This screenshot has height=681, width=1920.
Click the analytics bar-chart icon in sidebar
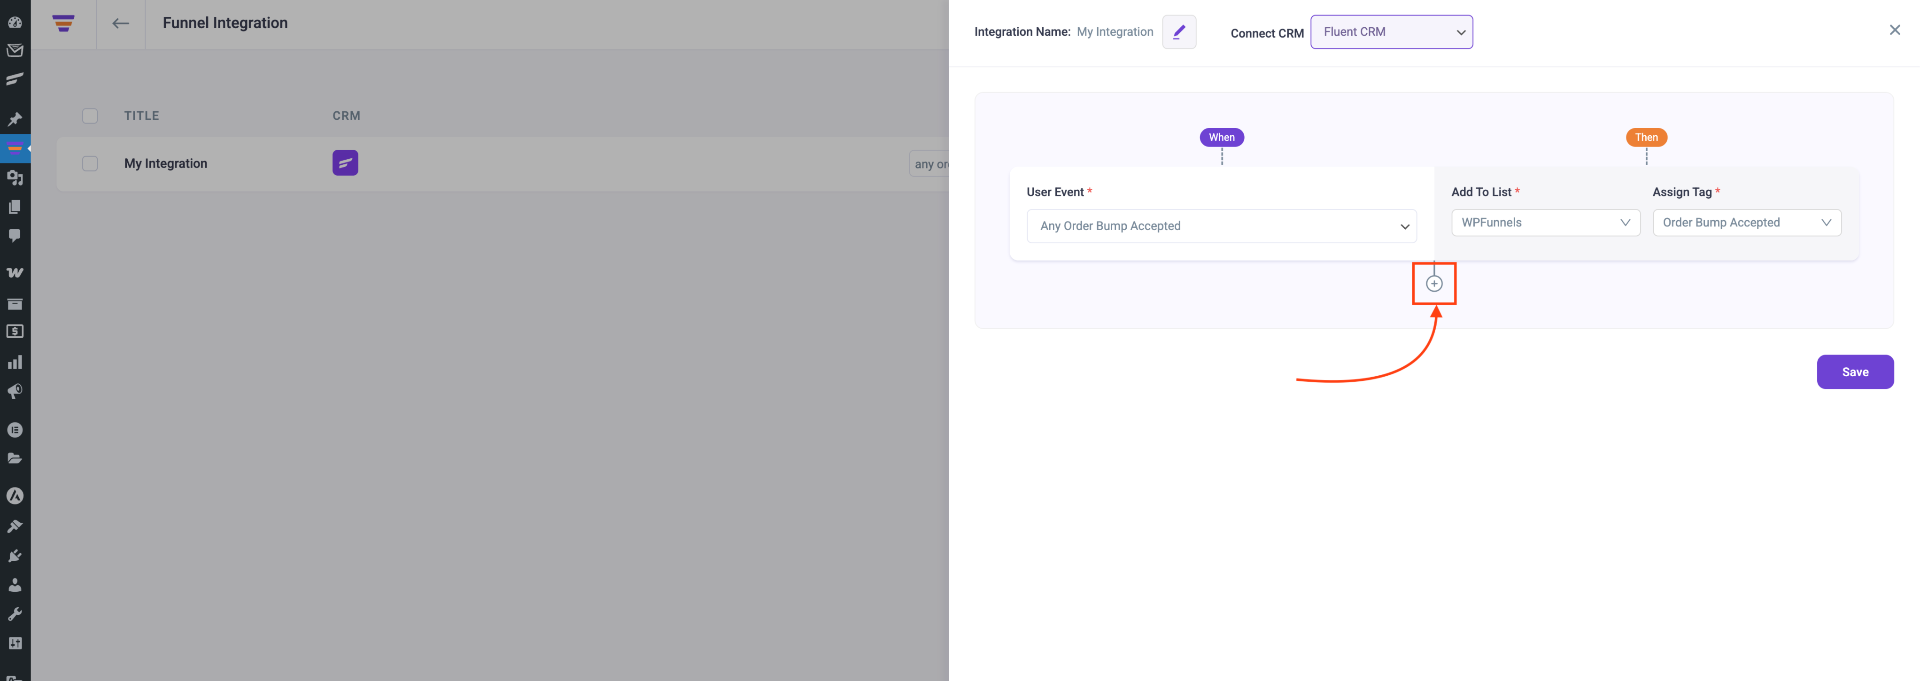click(x=15, y=361)
